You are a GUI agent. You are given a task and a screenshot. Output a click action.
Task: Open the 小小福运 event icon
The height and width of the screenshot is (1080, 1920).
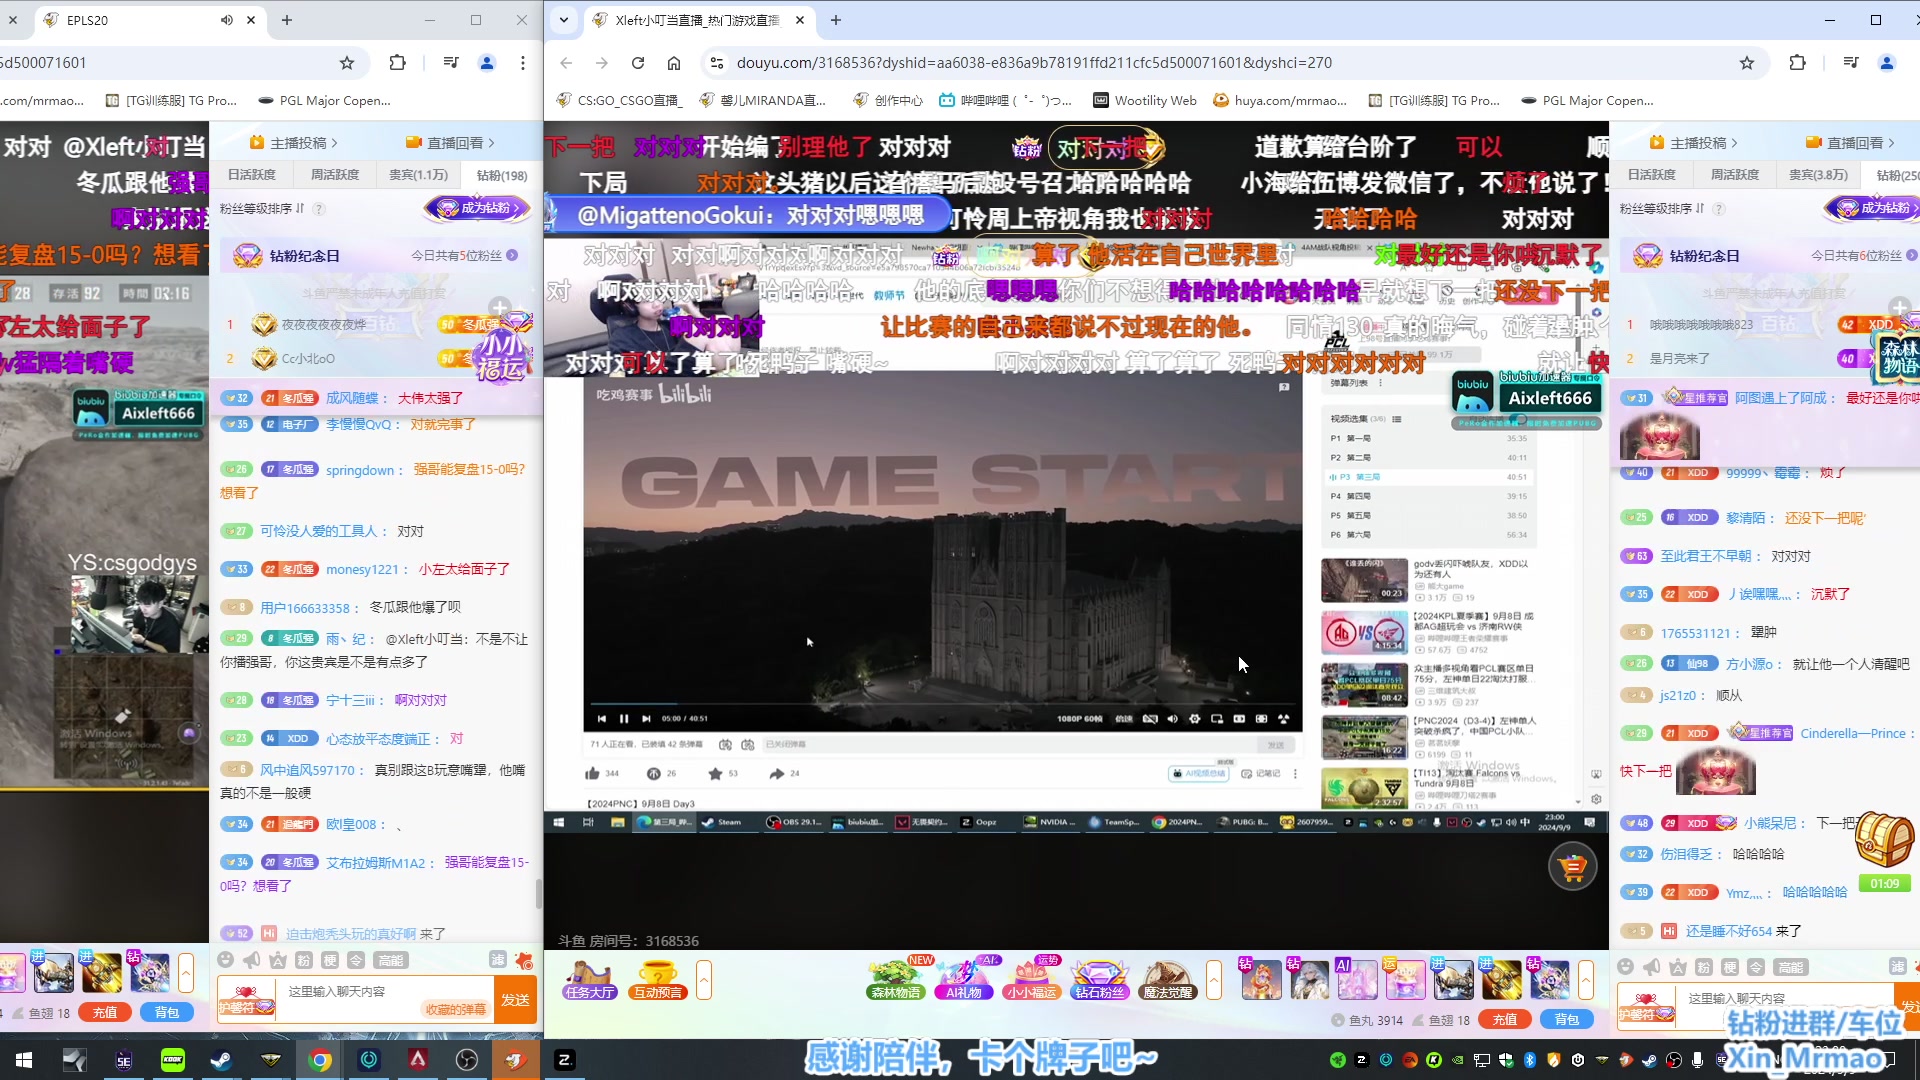(x=1032, y=980)
